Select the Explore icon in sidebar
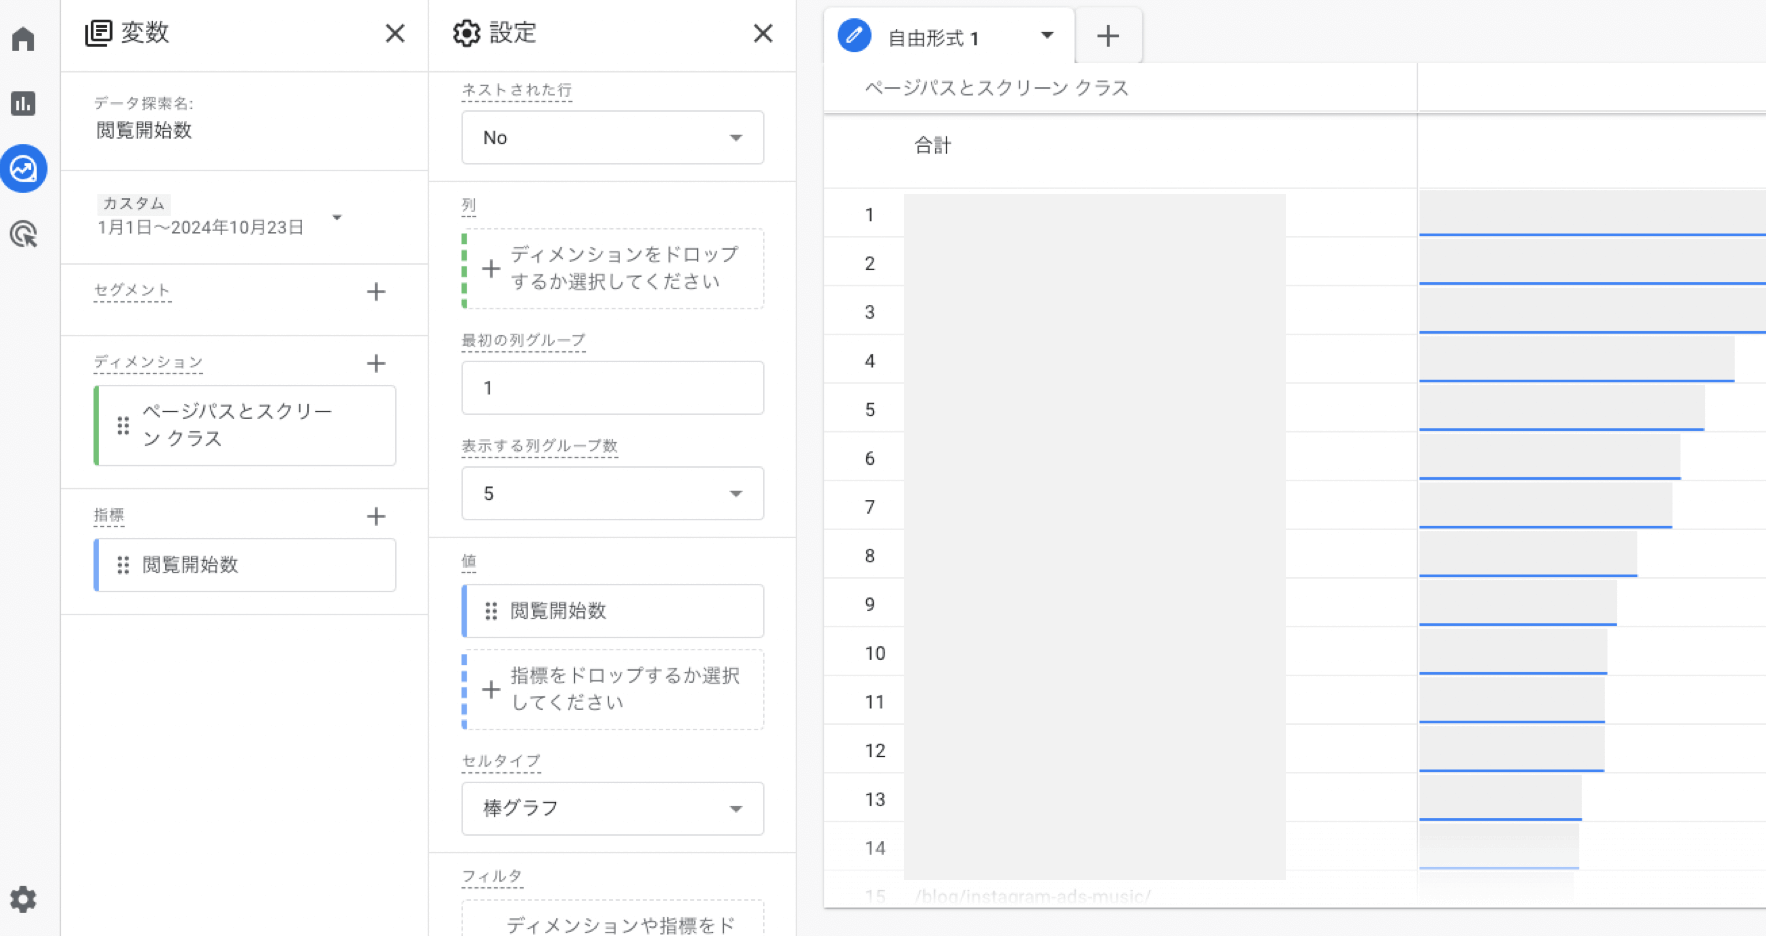The height and width of the screenshot is (936, 1766). pyautogui.click(x=23, y=169)
